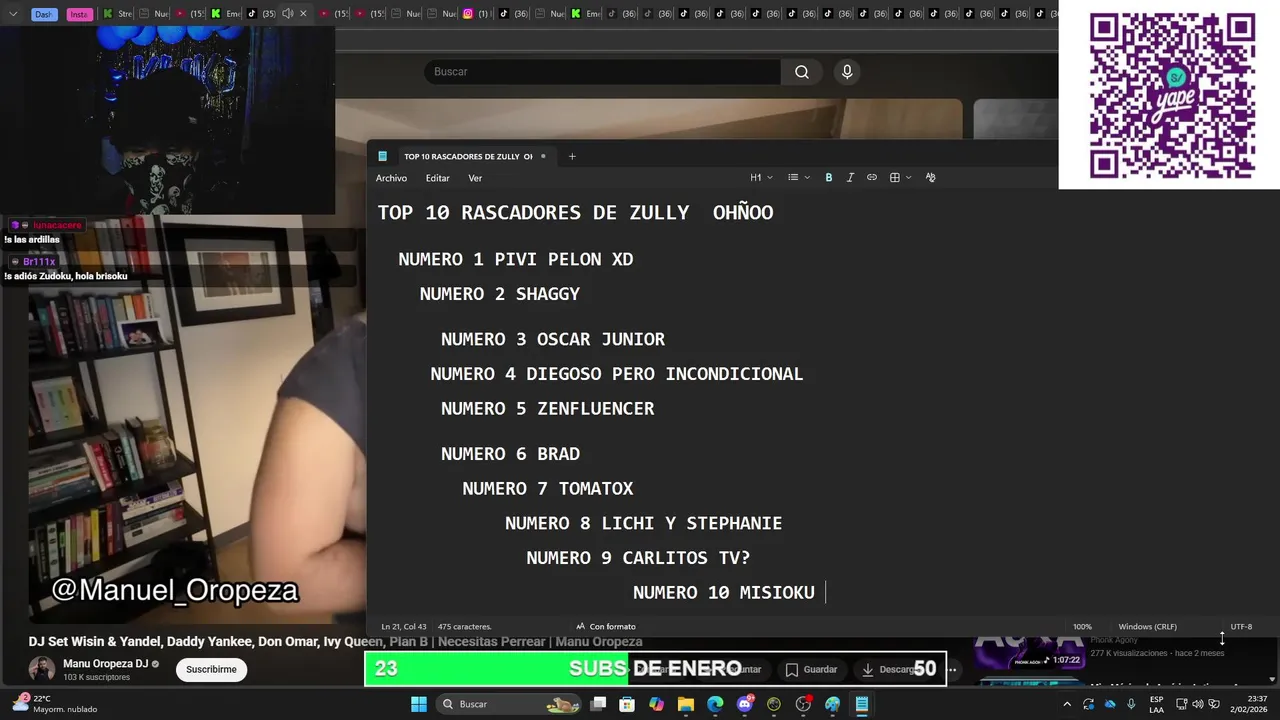Open the Archivo menu in Notepad
1280x720 pixels.
391,178
